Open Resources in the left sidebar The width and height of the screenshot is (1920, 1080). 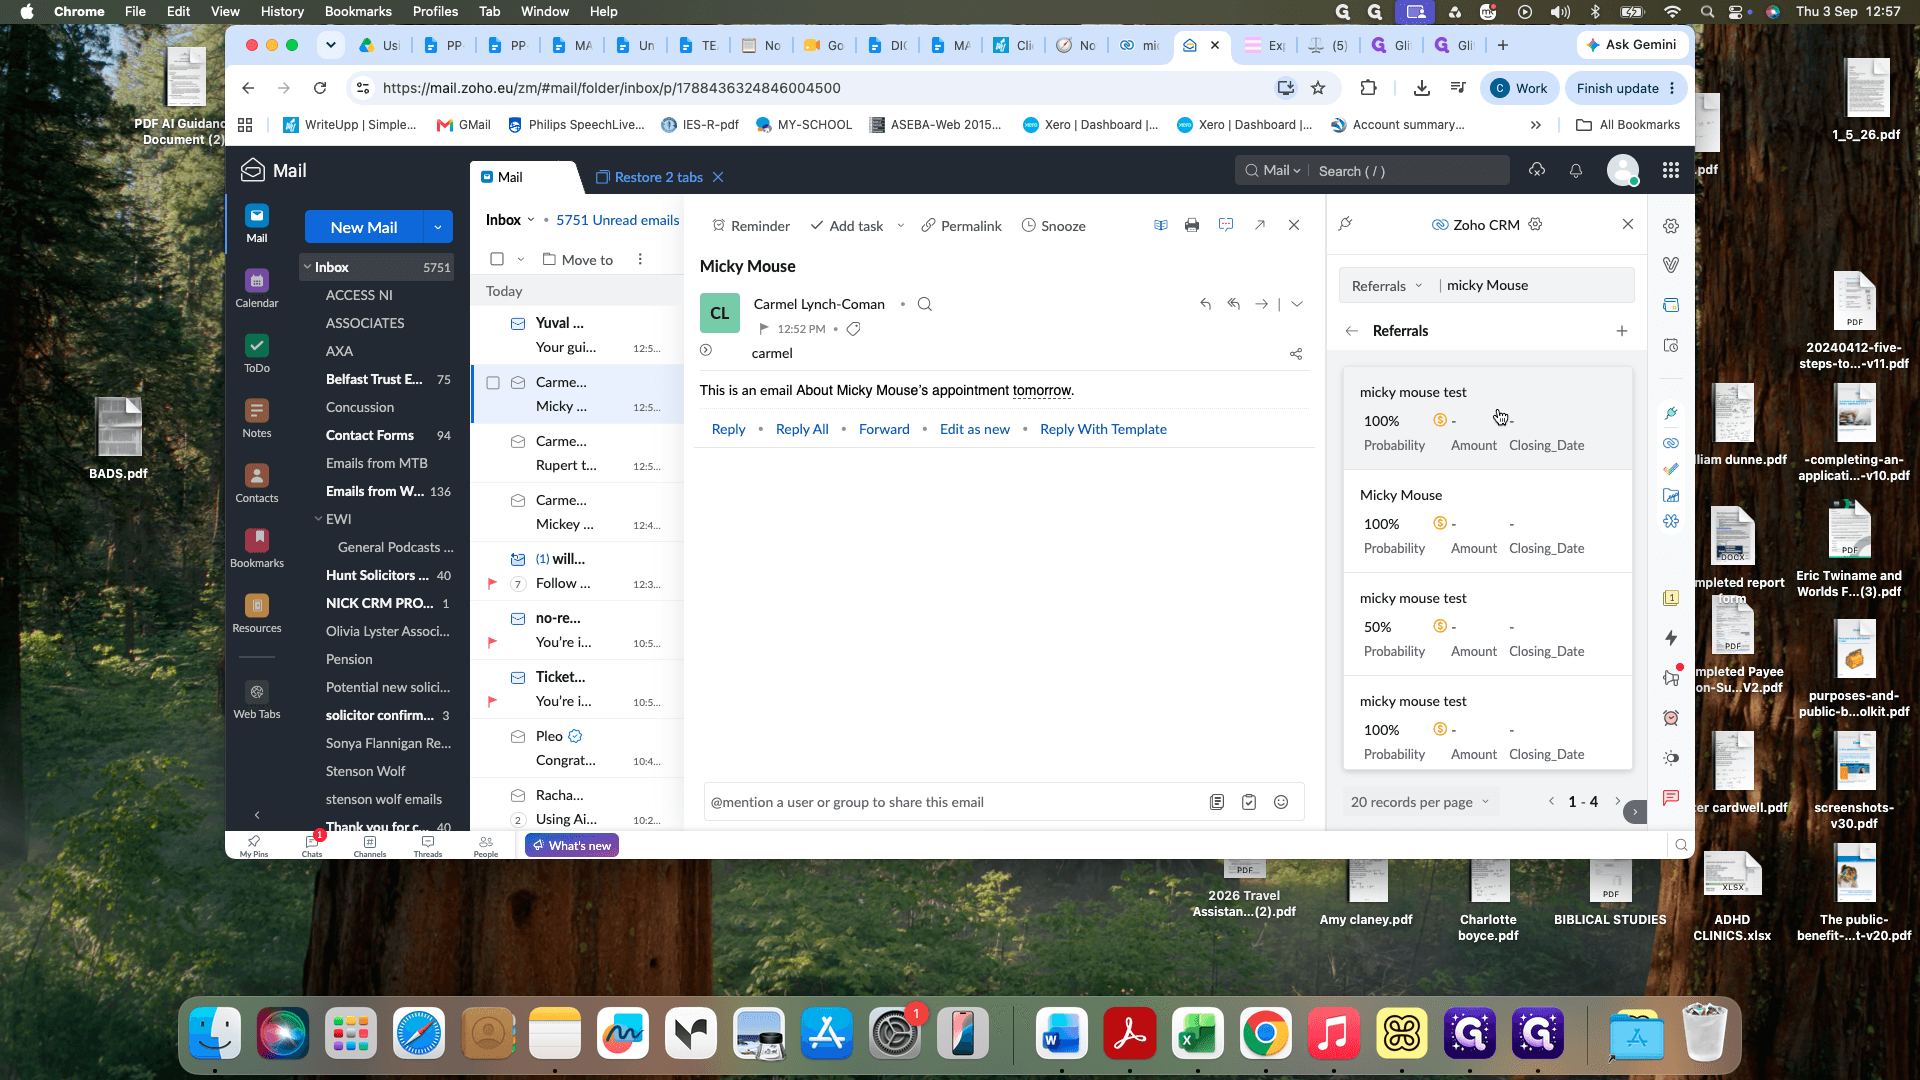[257, 613]
